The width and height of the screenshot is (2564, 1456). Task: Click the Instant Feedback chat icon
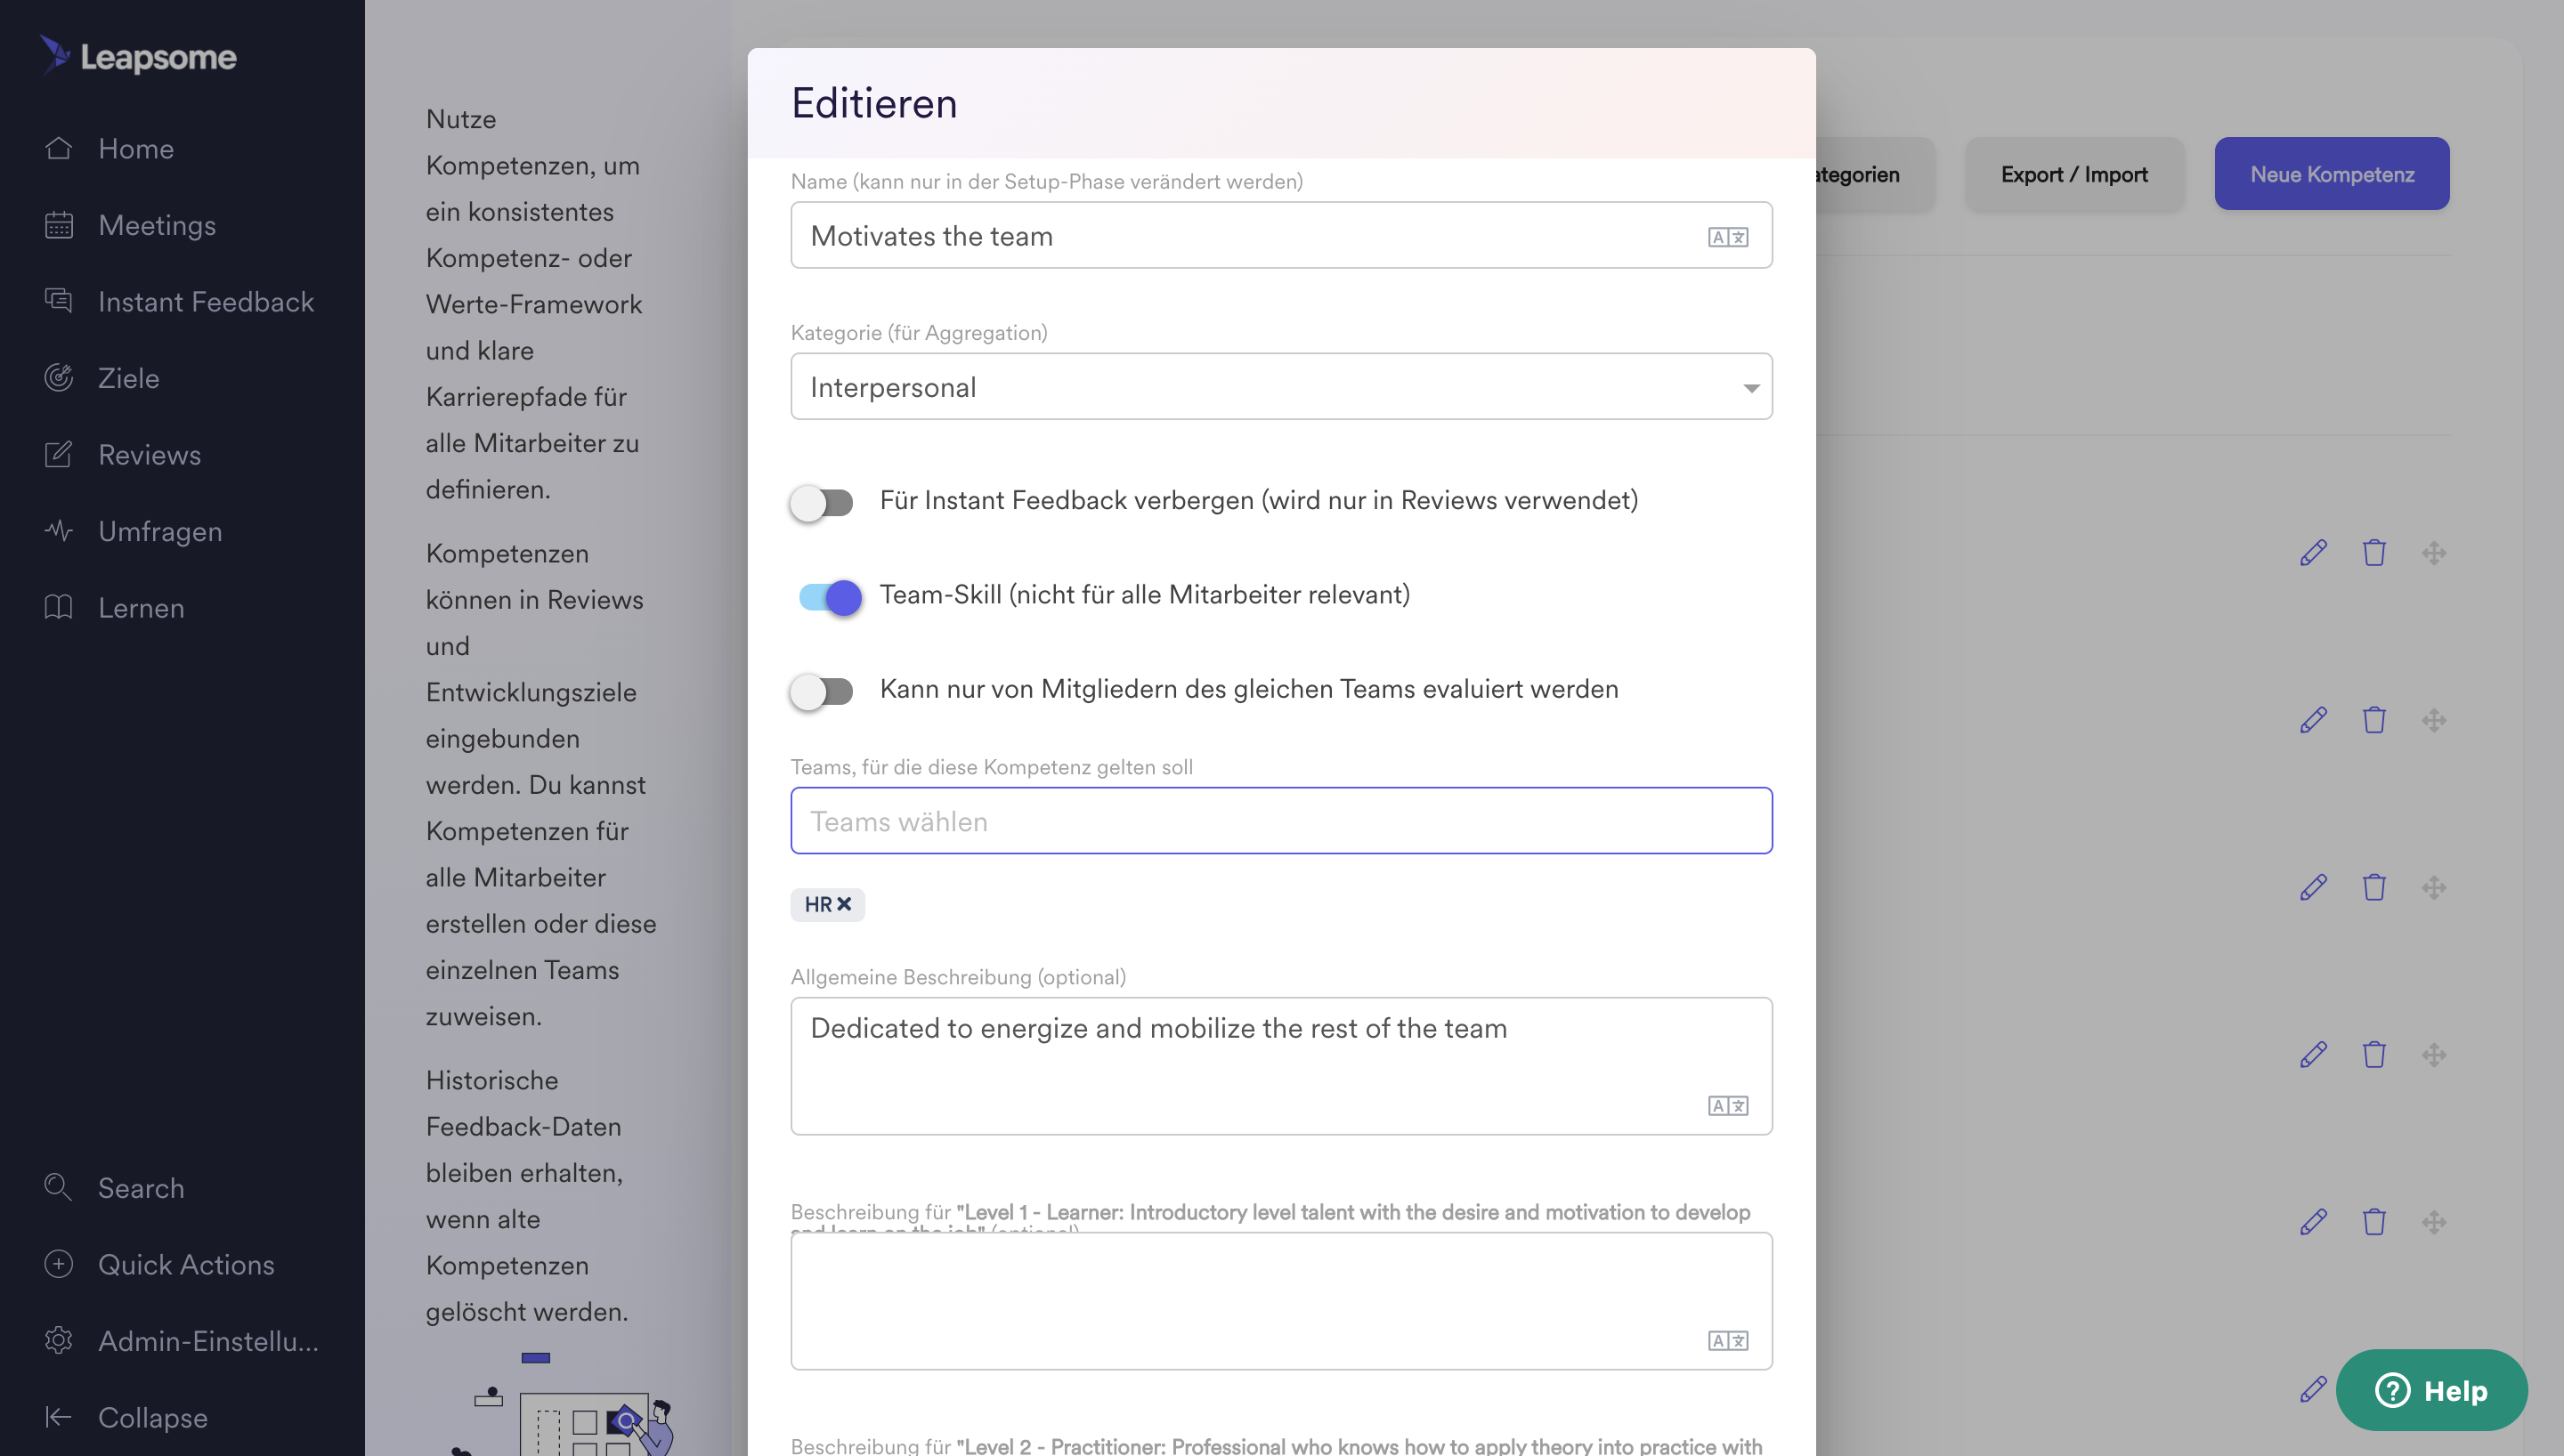(x=58, y=301)
